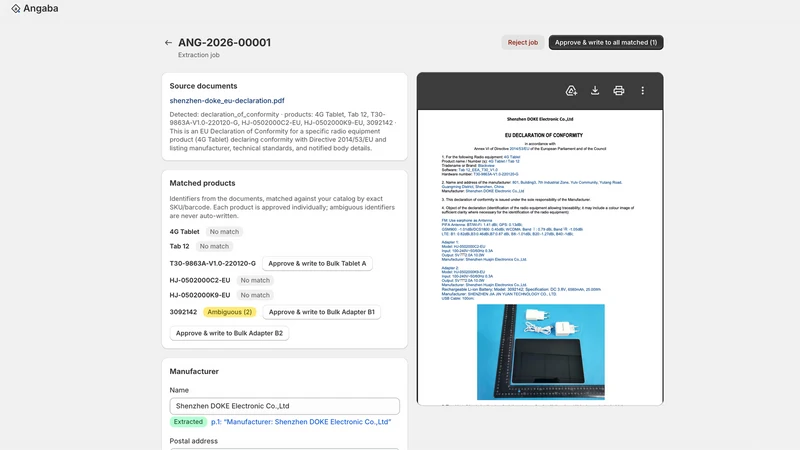This screenshot has width=800, height=450.
Task: Save PDF to Drive using viewer icon
Action: 571,91
